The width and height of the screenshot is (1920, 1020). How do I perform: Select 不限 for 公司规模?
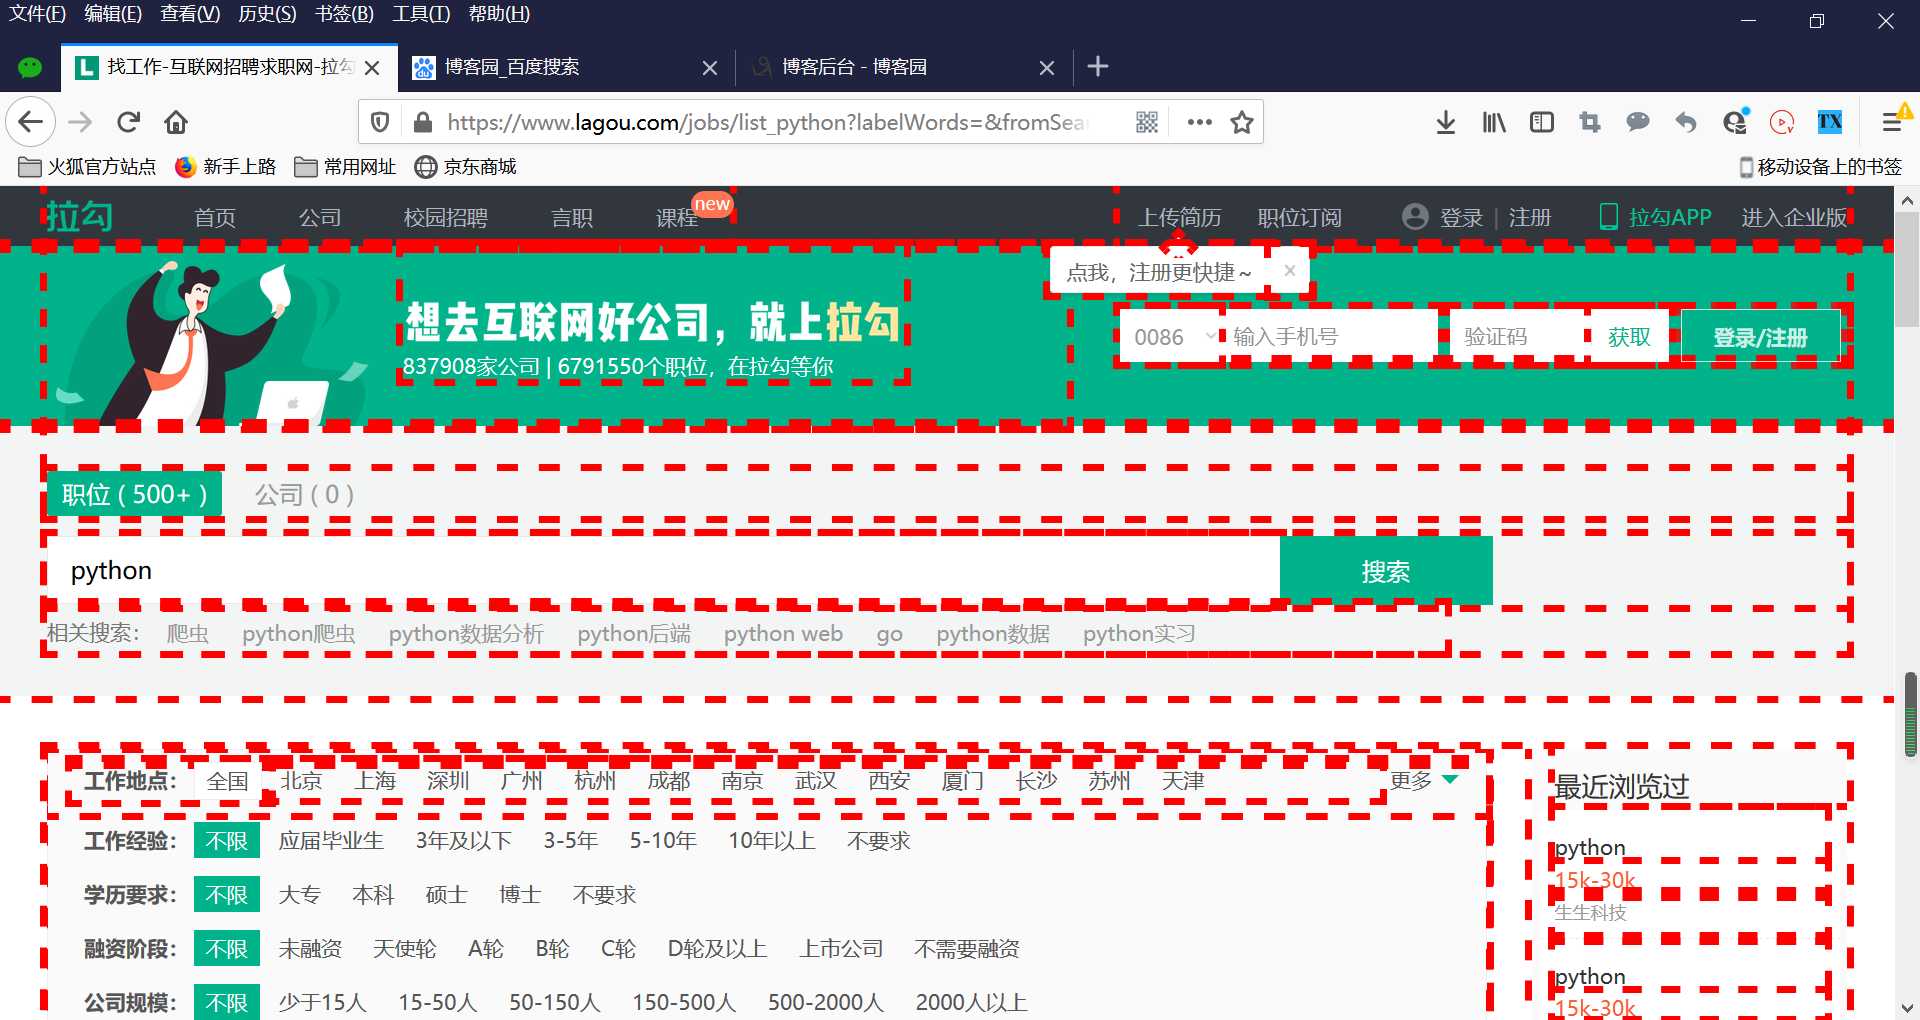coord(227,1002)
